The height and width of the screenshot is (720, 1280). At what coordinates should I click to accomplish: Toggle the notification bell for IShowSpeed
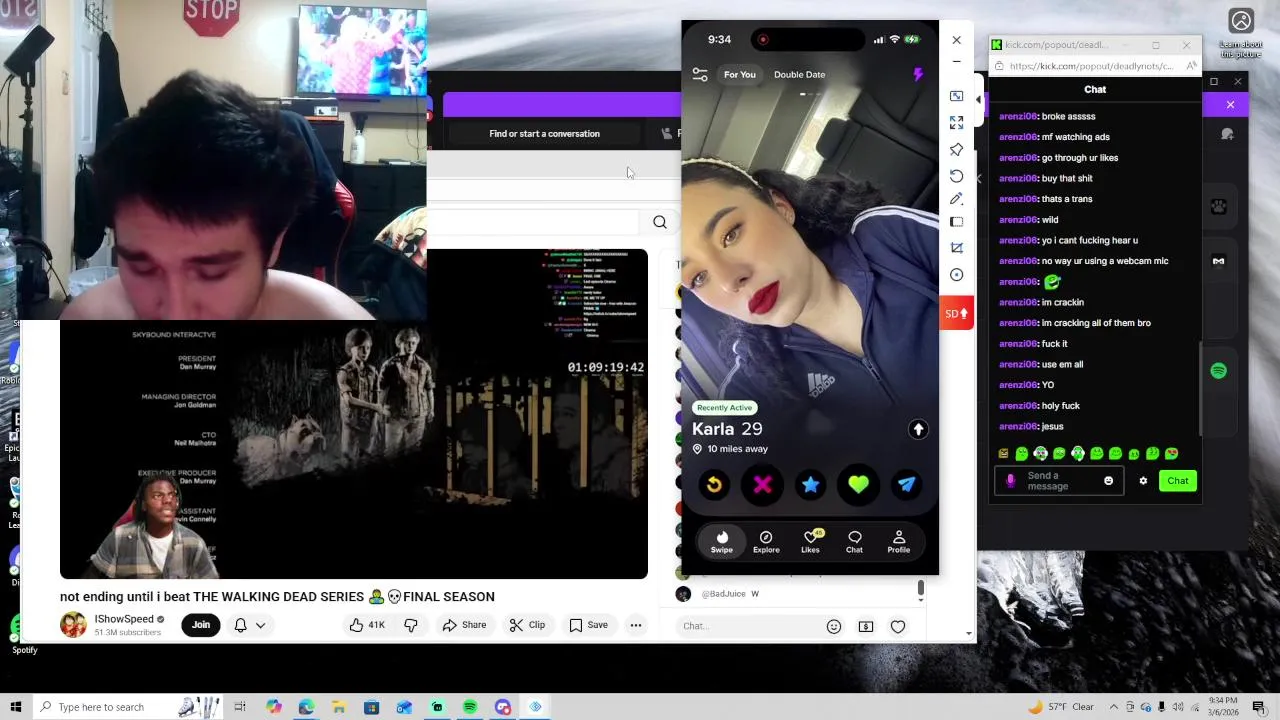coord(240,625)
